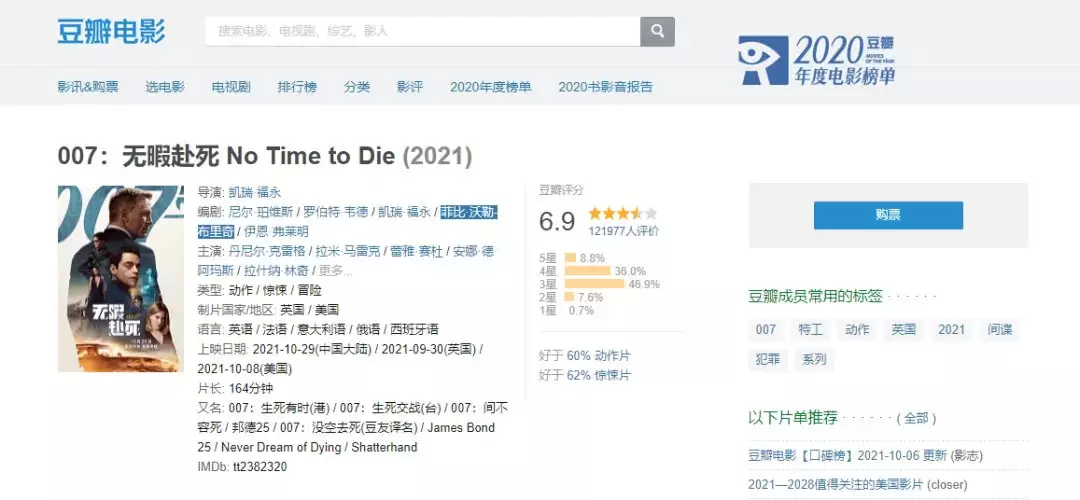
Task: Select the 间谍 tag
Action: pyautogui.click(x=999, y=329)
